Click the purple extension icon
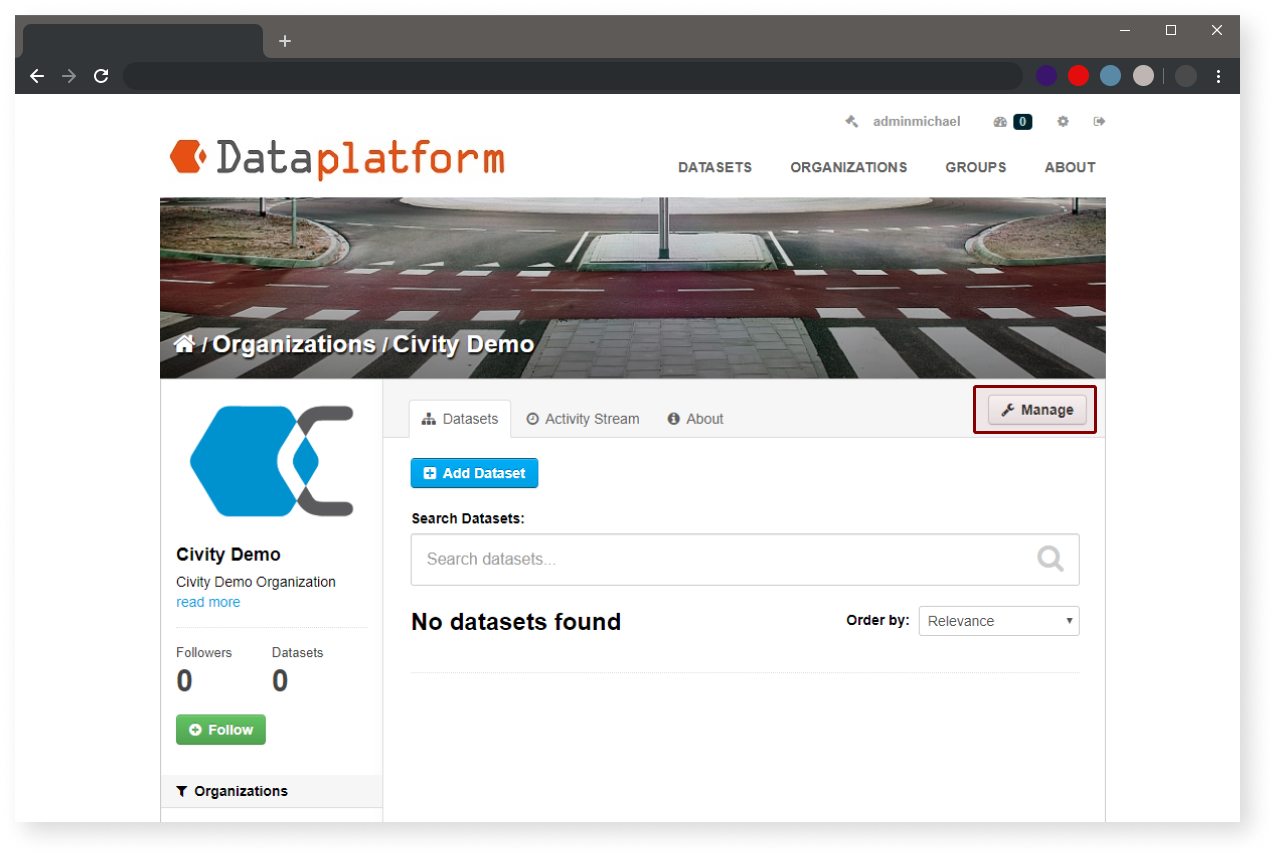The height and width of the screenshot is (857, 1275). click(x=1046, y=76)
